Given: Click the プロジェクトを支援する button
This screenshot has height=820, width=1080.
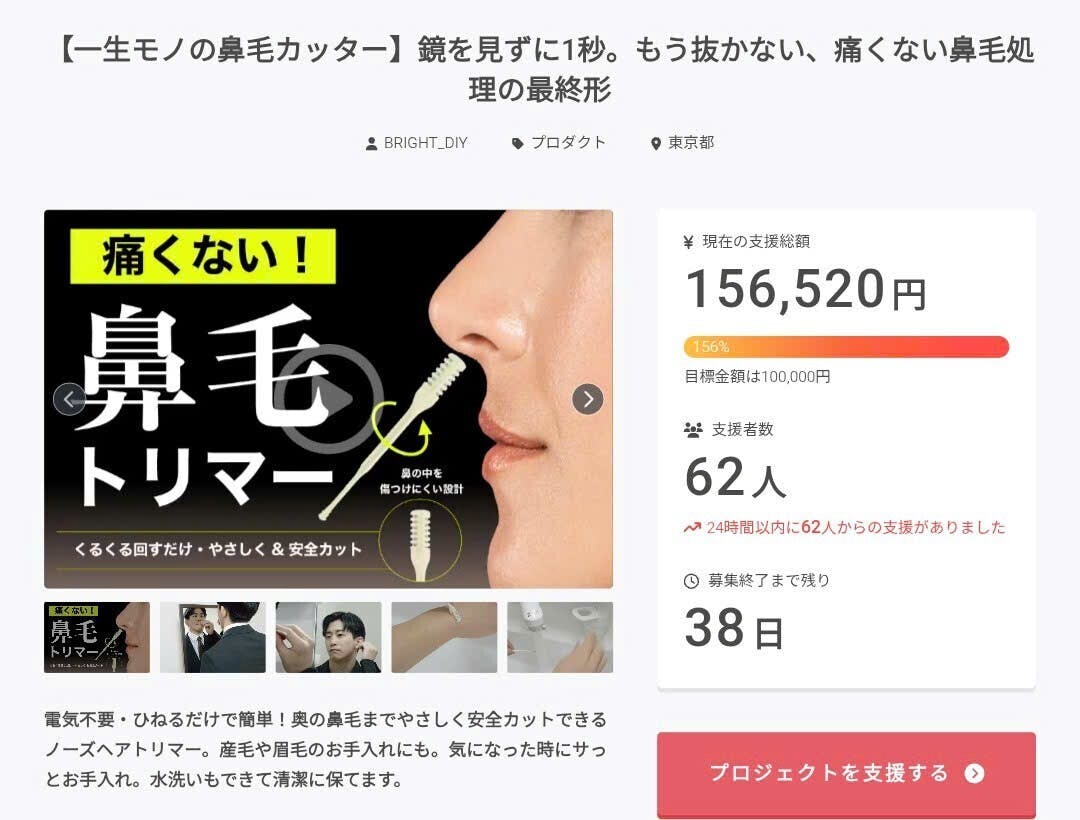Looking at the screenshot, I should pos(846,775).
